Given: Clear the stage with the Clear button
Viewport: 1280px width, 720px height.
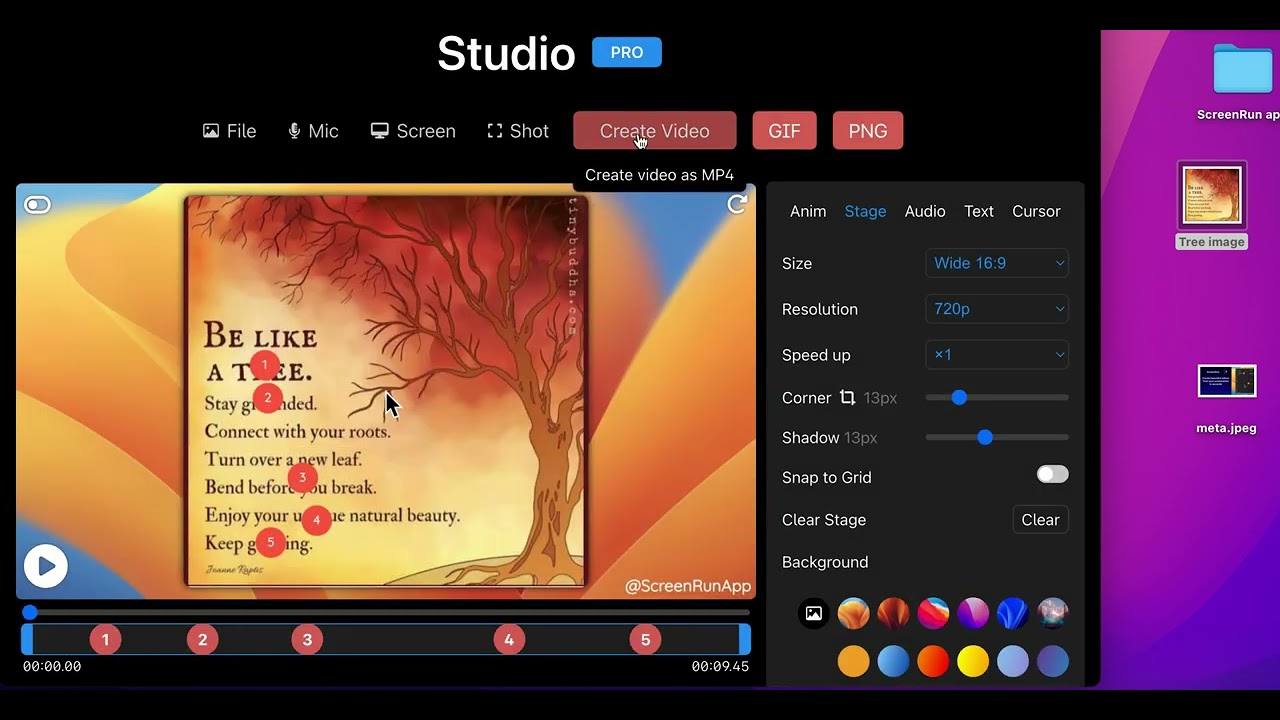Looking at the screenshot, I should (x=1040, y=520).
